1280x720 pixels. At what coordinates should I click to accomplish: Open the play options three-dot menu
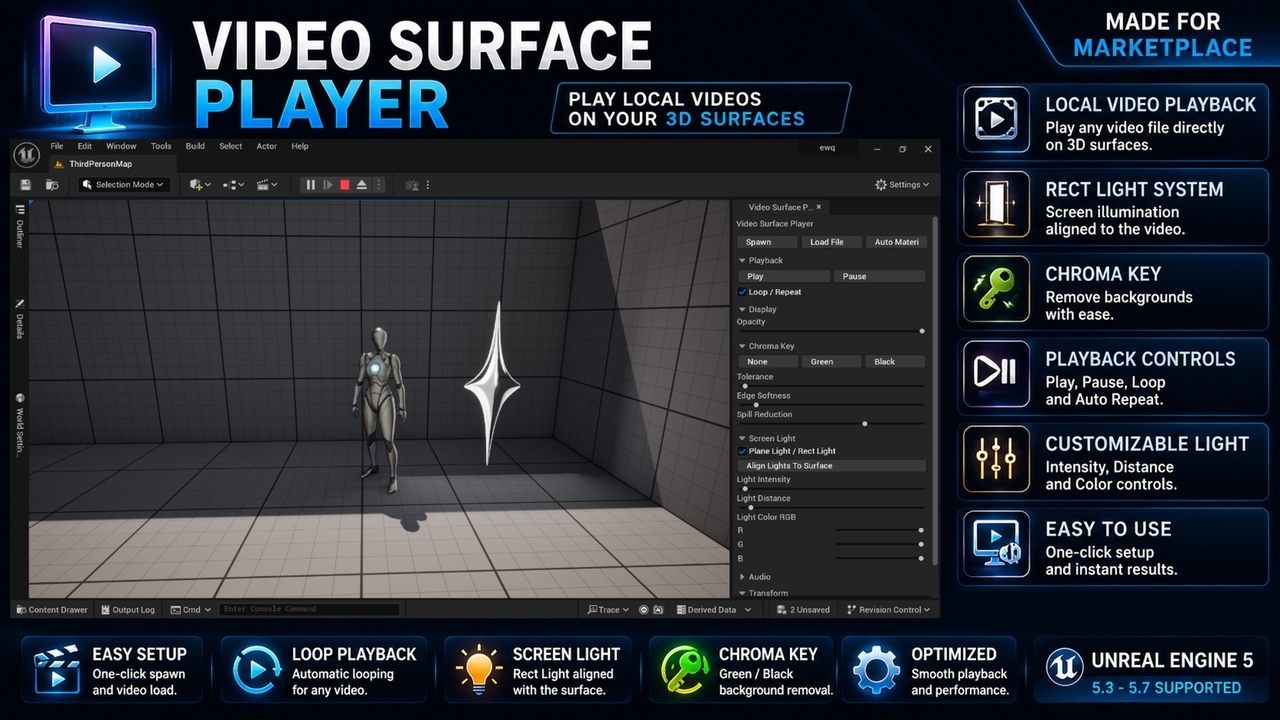pyautogui.click(x=378, y=185)
